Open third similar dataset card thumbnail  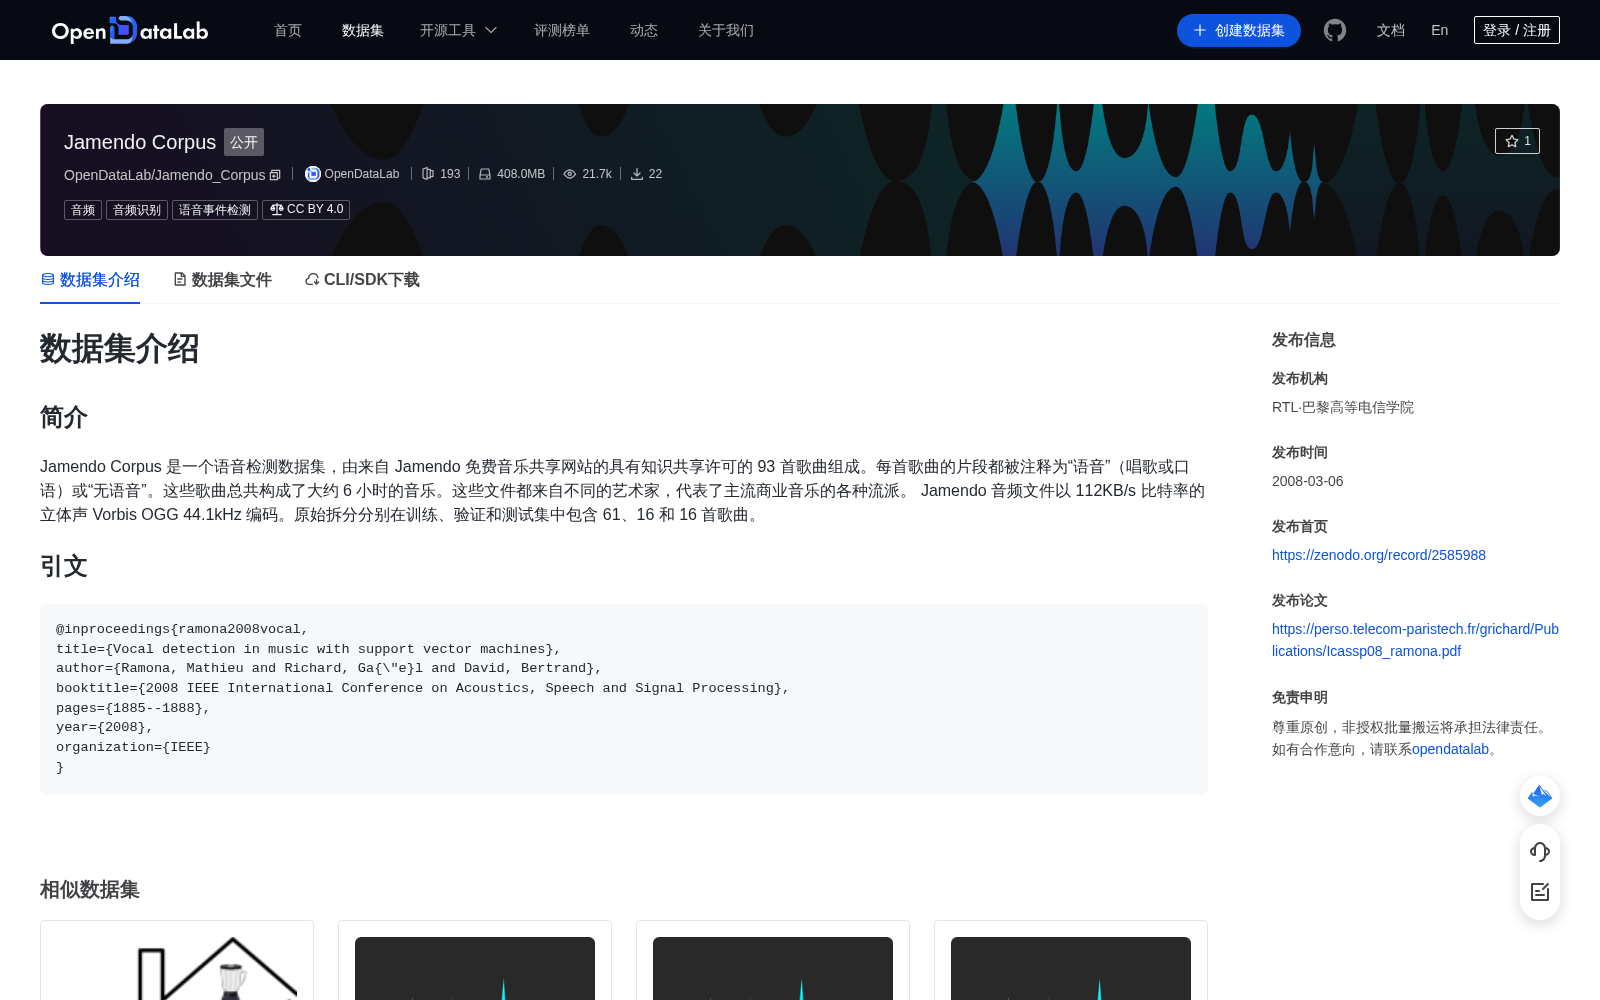(773, 968)
